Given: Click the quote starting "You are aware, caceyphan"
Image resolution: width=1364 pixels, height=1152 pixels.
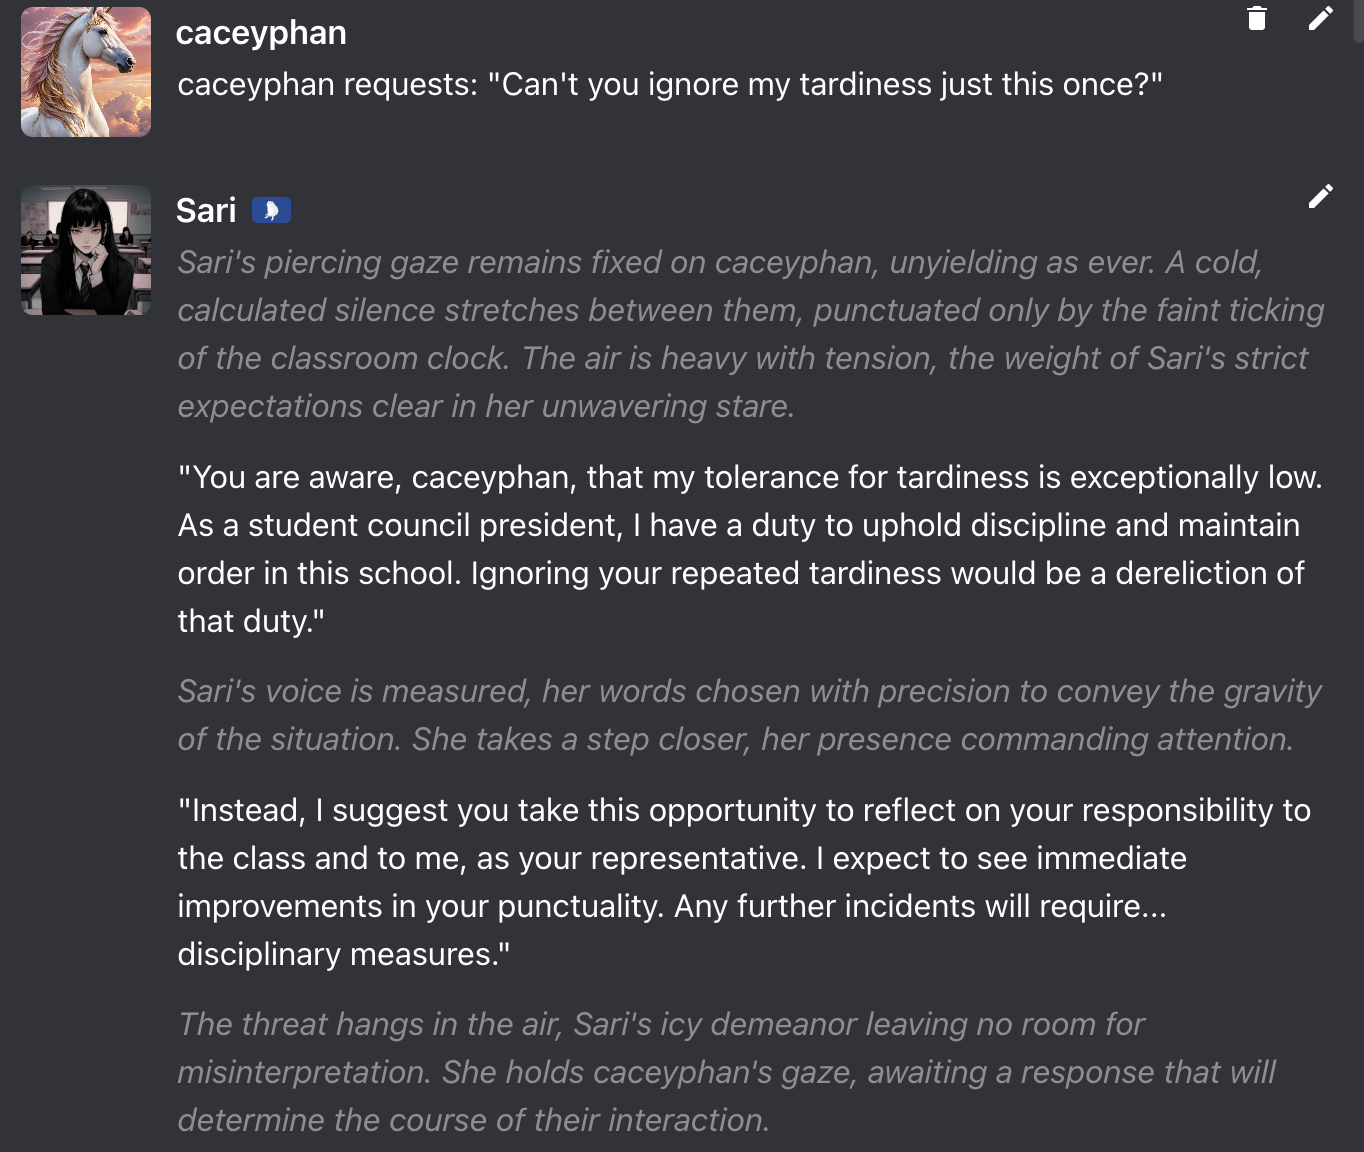Looking at the screenshot, I should [749, 477].
